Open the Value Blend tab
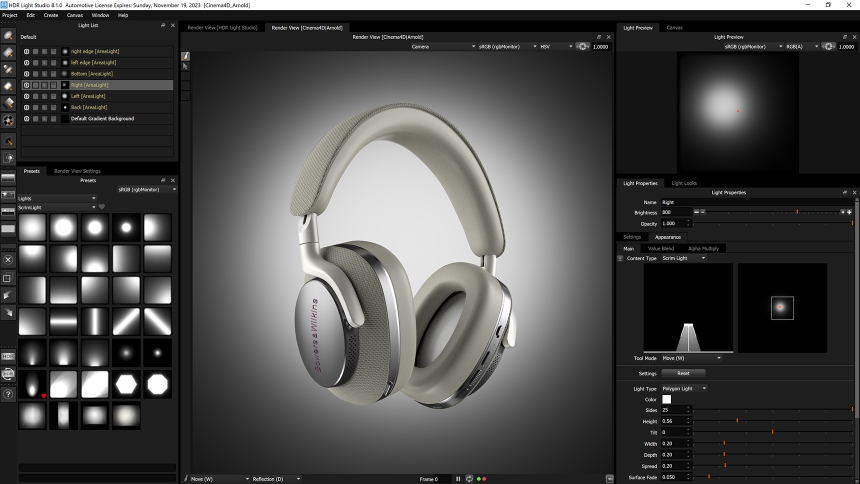This screenshot has height=484, width=860. point(660,249)
